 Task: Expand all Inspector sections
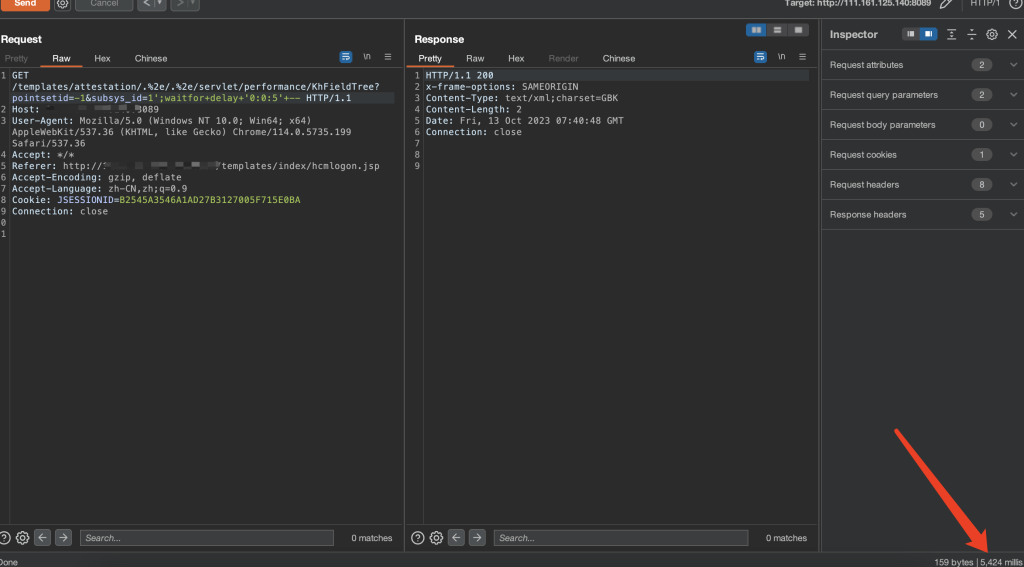point(952,34)
